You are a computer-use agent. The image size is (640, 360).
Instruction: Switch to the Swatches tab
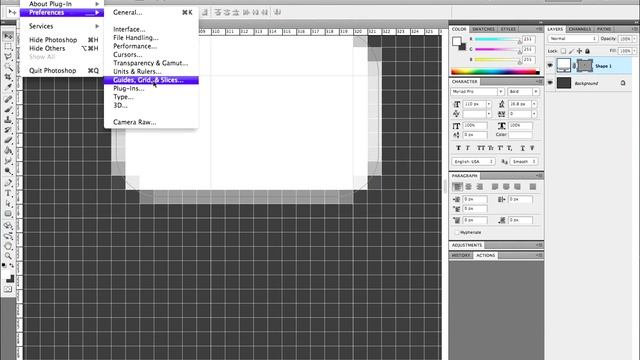coord(483,29)
